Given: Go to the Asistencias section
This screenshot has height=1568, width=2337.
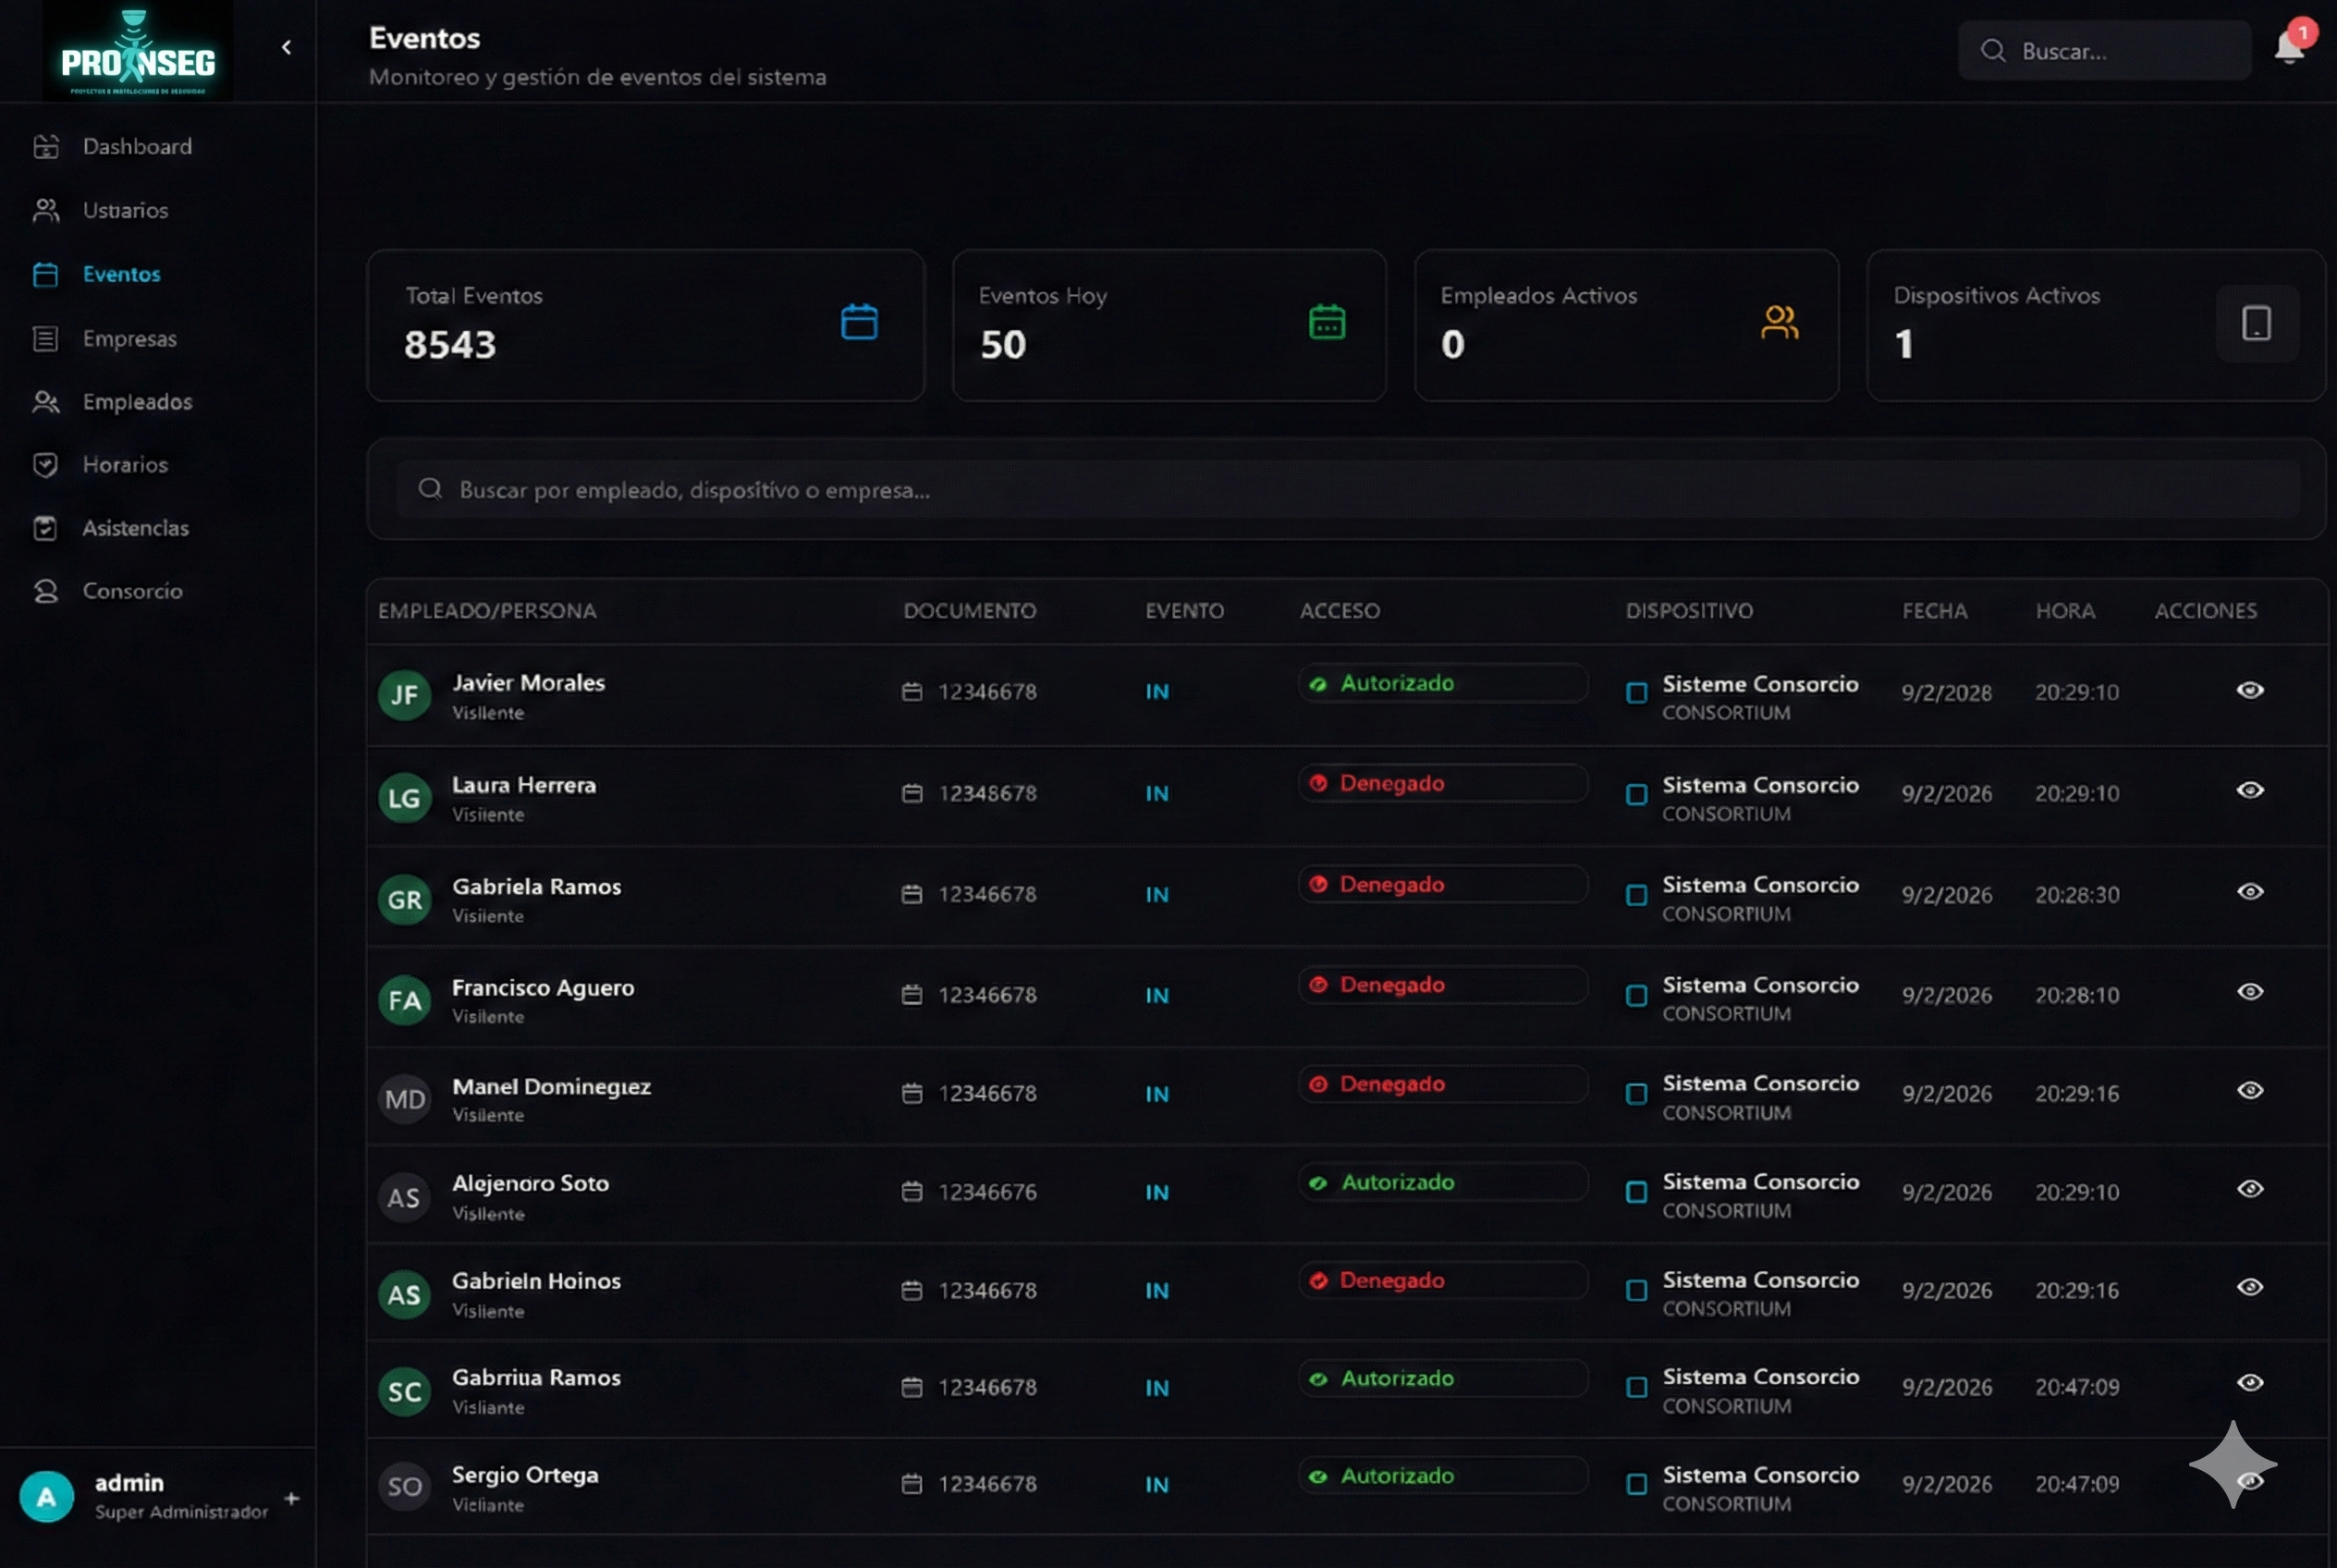Looking at the screenshot, I should (x=135, y=528).
